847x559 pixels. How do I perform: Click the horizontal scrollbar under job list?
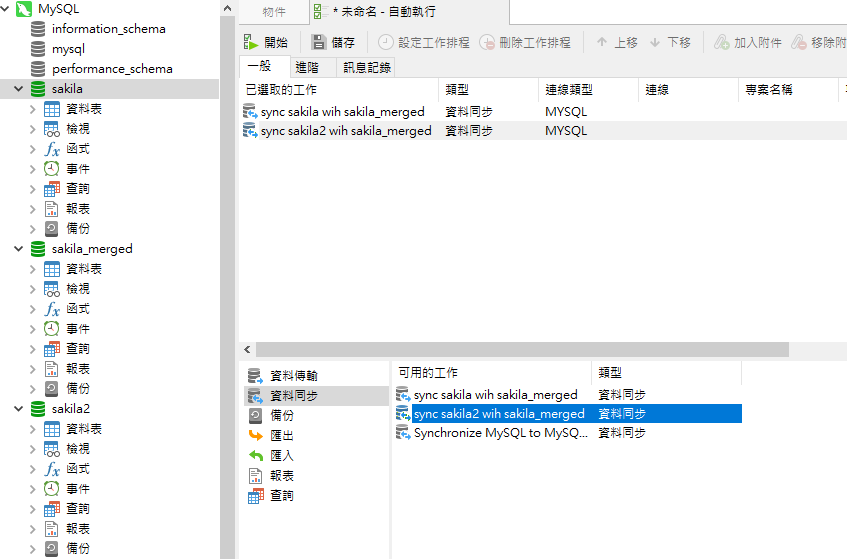pyautogui.click(x=520, y=350)
